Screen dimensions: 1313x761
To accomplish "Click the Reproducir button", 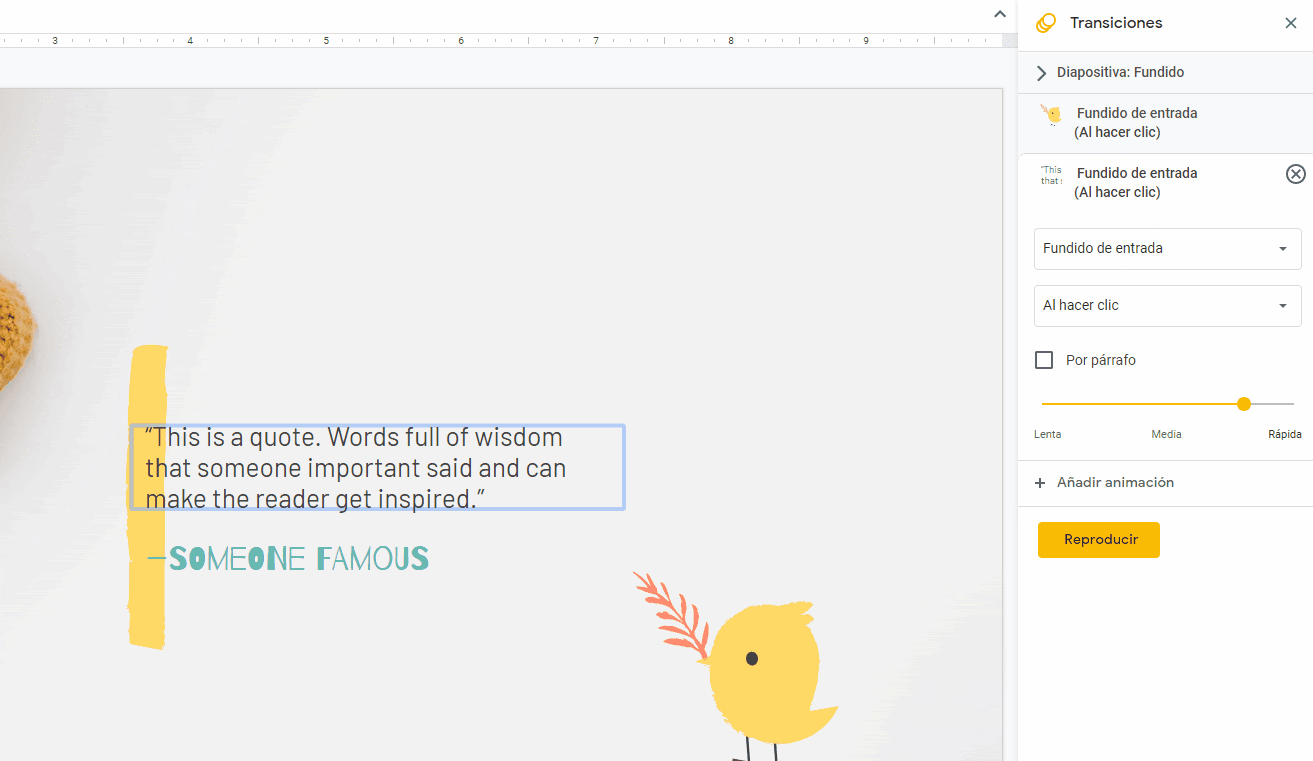I will click(1099, 540).
